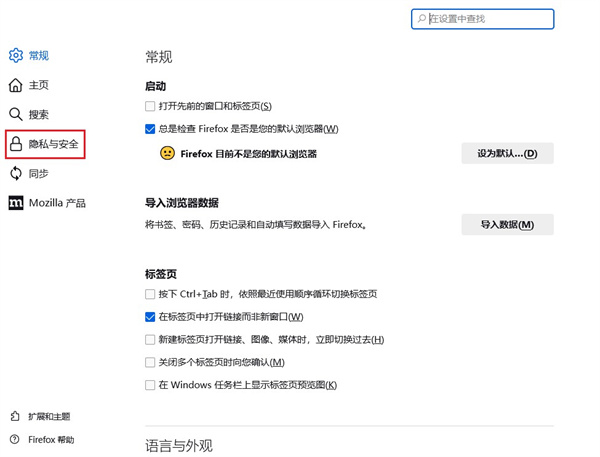
Task: Enable 关闭多个标签页时向您确认 checkbox
Action: [150, 362]
